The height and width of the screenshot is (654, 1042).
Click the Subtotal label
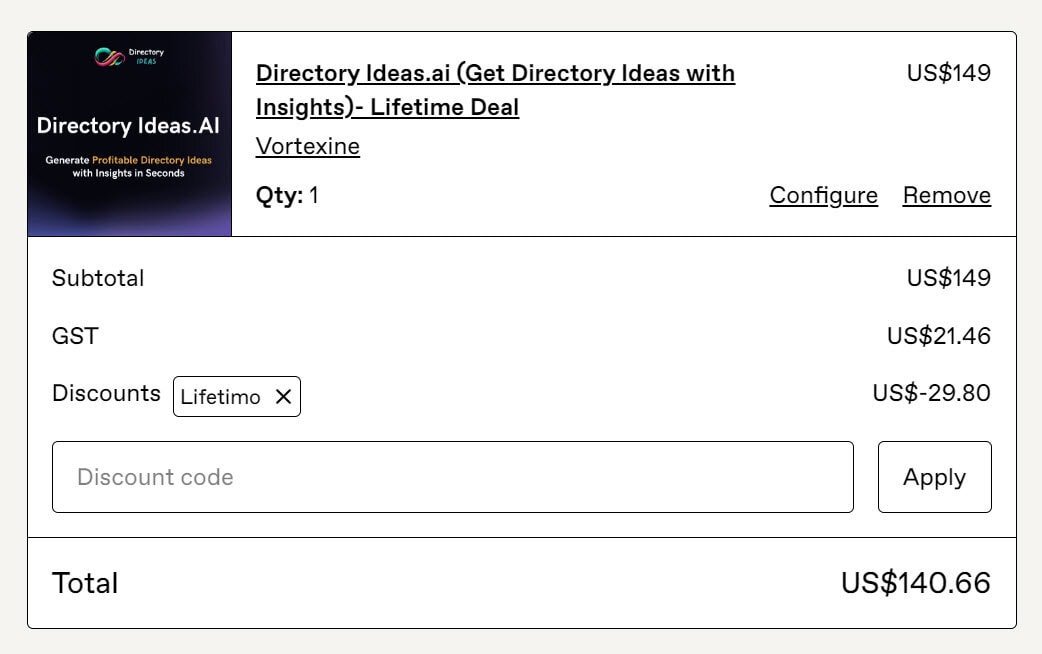[x=98, y=278]
